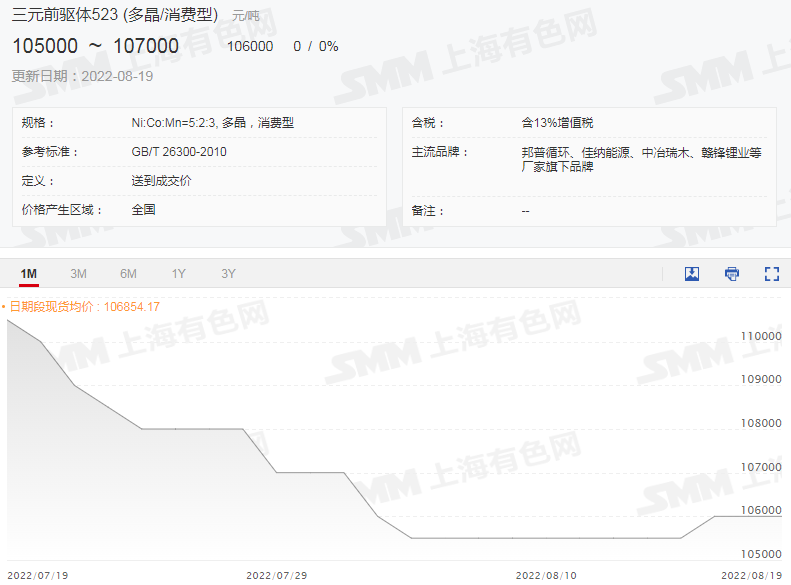
Task: Click the average price 106000 value
Action: 250,47
